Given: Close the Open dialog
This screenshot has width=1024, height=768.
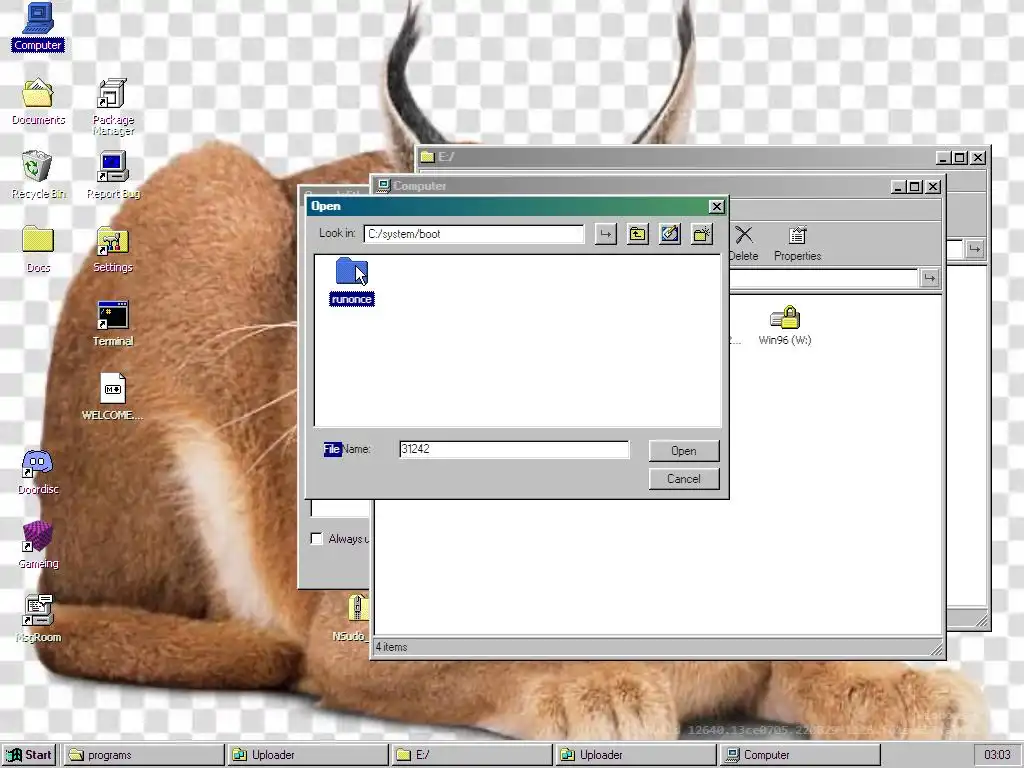Looking at the screenshot, I should pos(716,206).
